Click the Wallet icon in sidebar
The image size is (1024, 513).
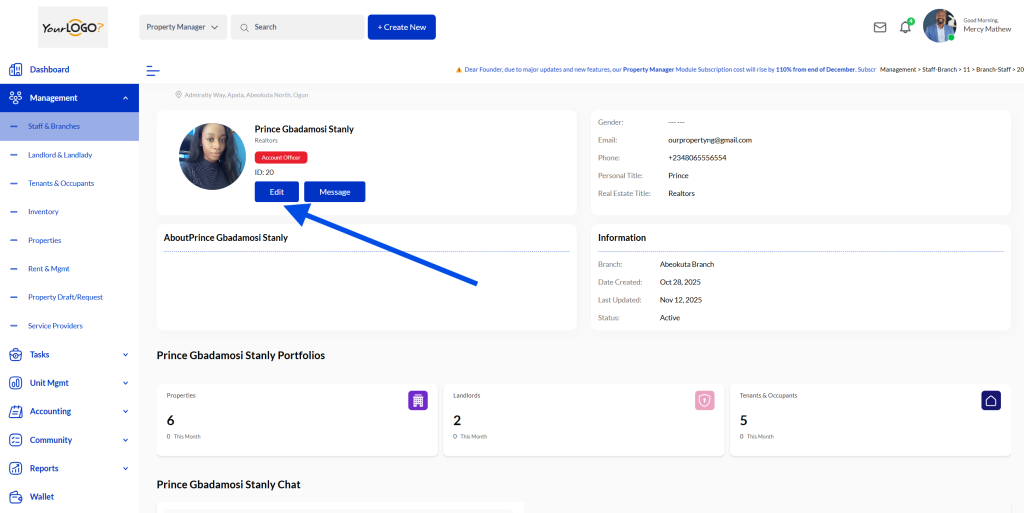[16, 497]
